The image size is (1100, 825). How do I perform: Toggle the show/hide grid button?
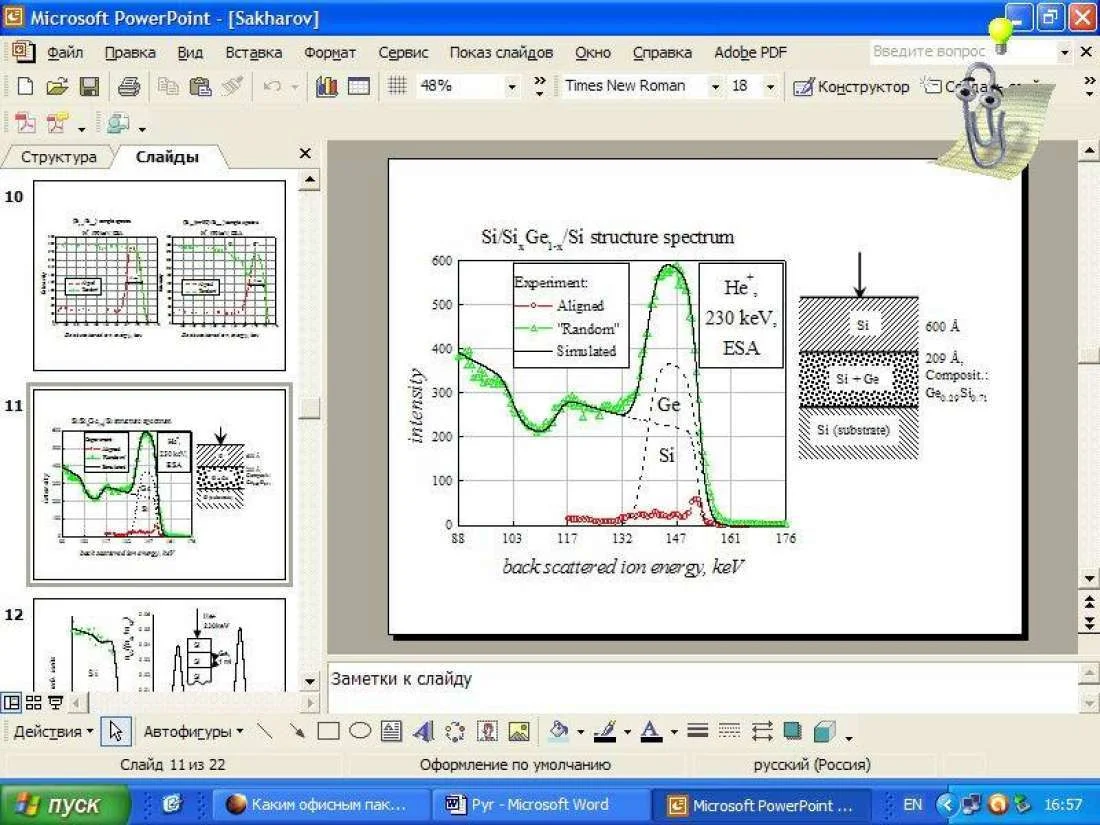coord(397,87)
